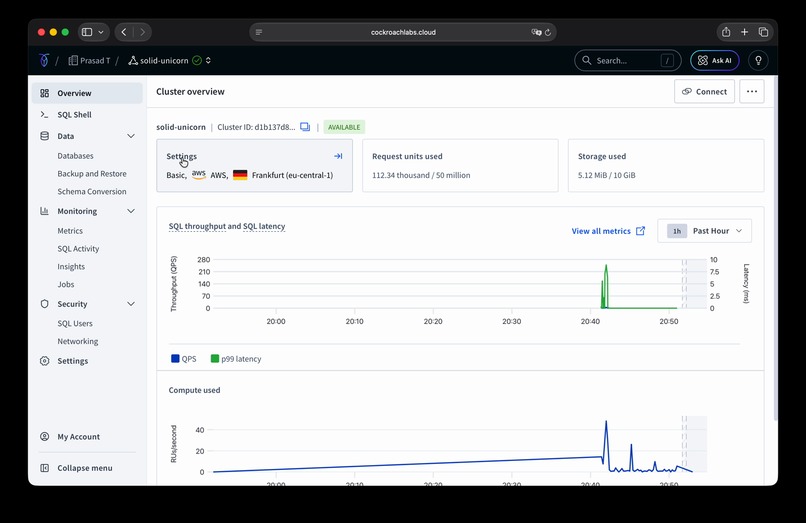Go to Metrics page

pyautogui.click(x=70, y=231)
